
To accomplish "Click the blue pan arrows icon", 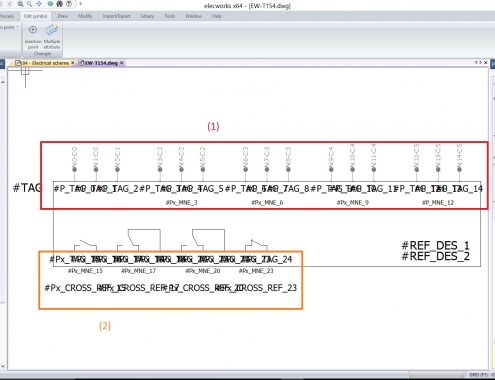I will tap(39, 4).
